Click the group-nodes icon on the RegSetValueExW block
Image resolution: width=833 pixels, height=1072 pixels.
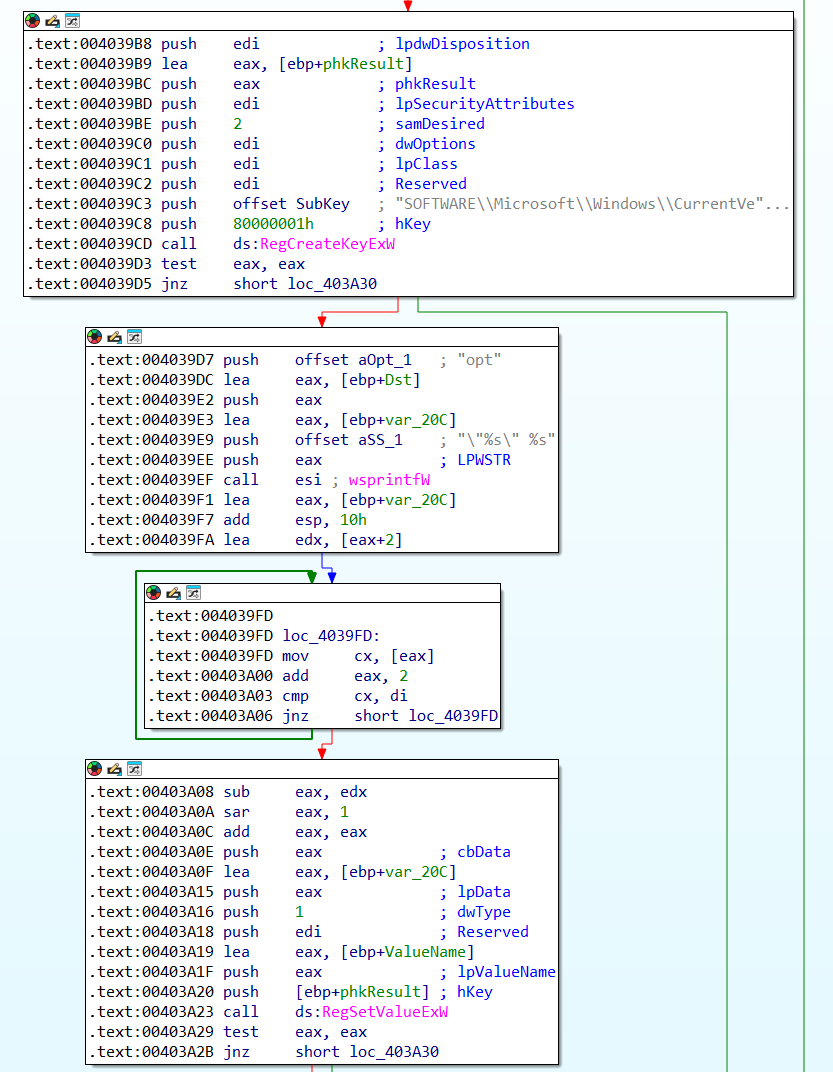coord(134,769)
